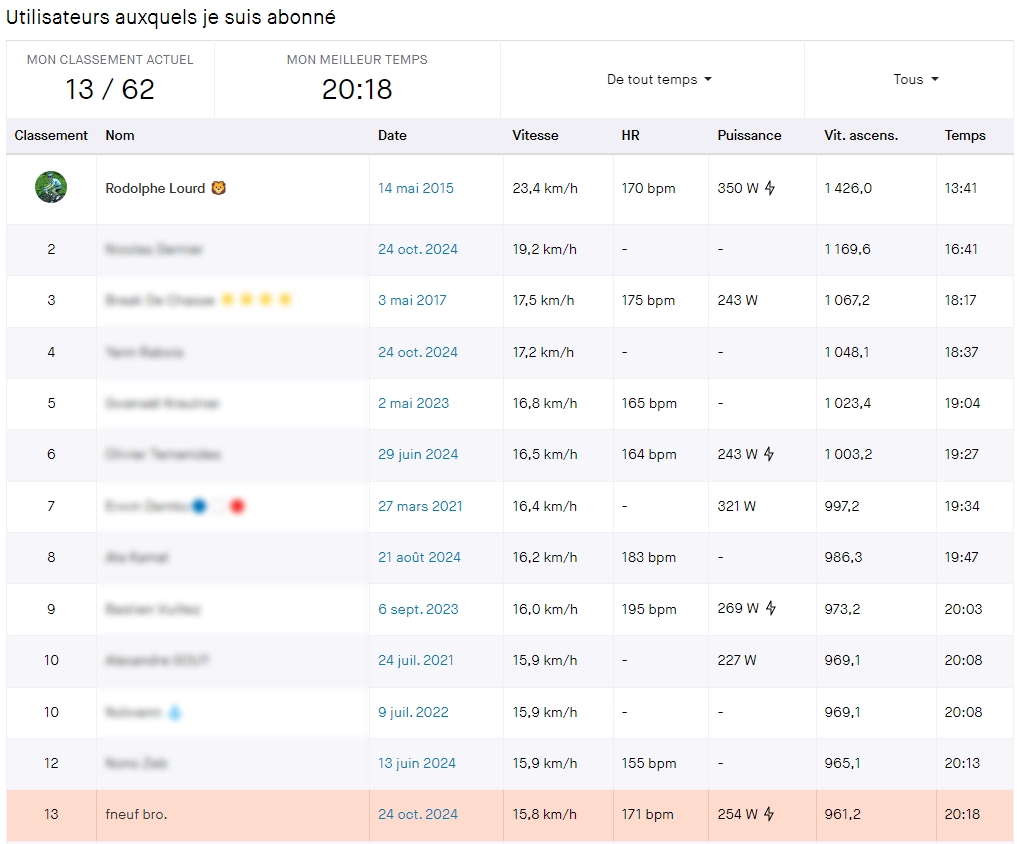Open the 24 juil. 2021 activity link
This screenshot has width=1017, height=844.
pyautogui.click(x=416, y=660)
